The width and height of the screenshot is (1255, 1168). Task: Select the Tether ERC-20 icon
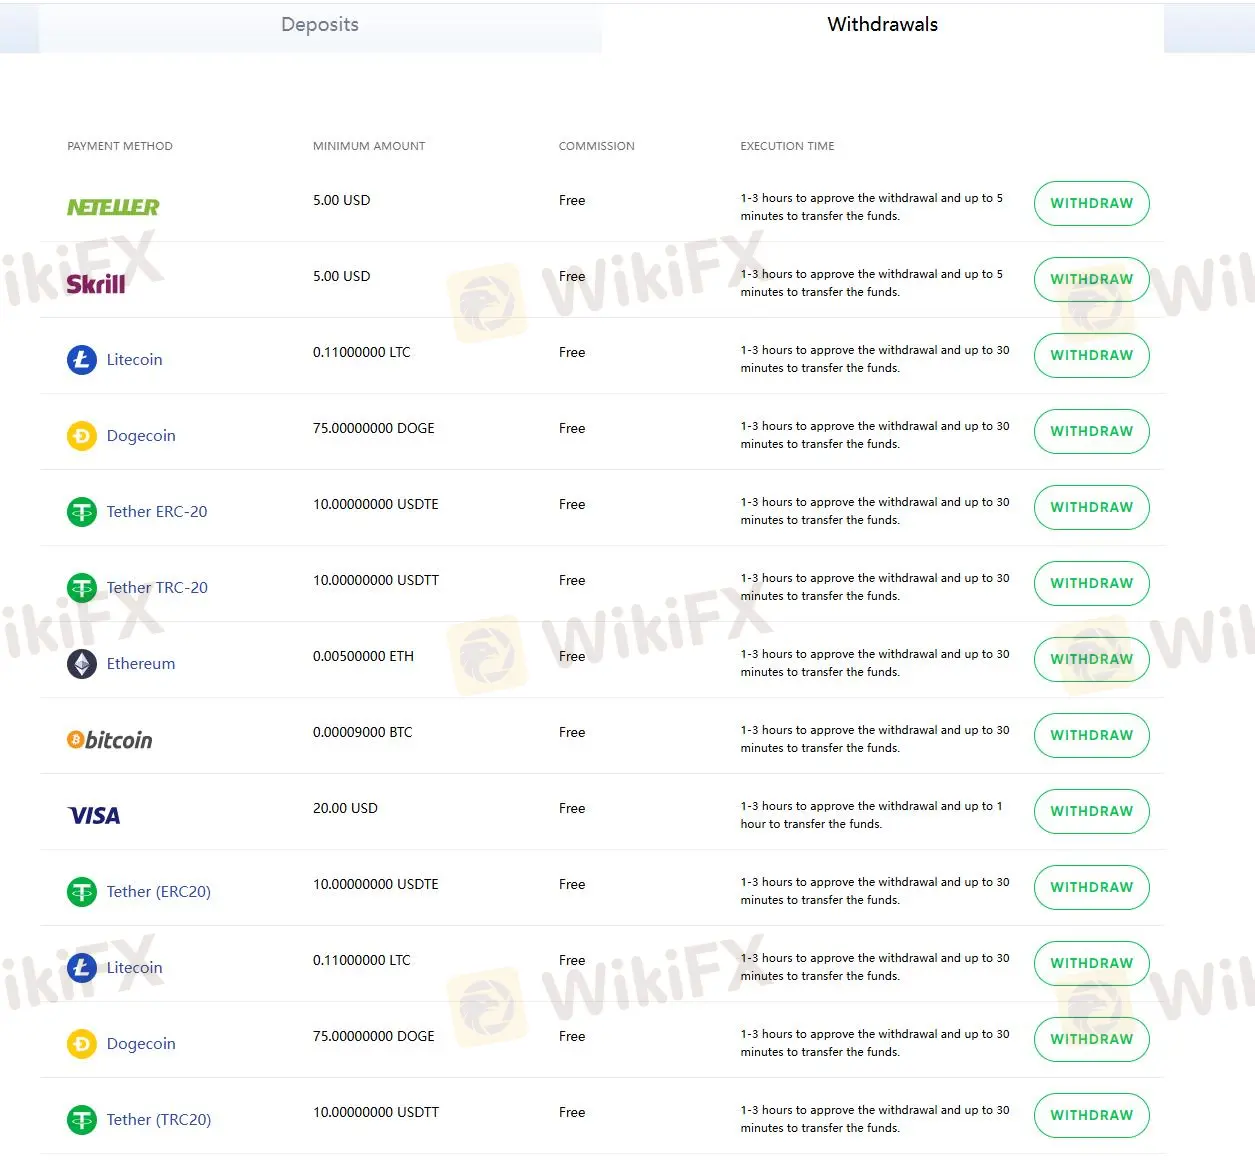81,511
